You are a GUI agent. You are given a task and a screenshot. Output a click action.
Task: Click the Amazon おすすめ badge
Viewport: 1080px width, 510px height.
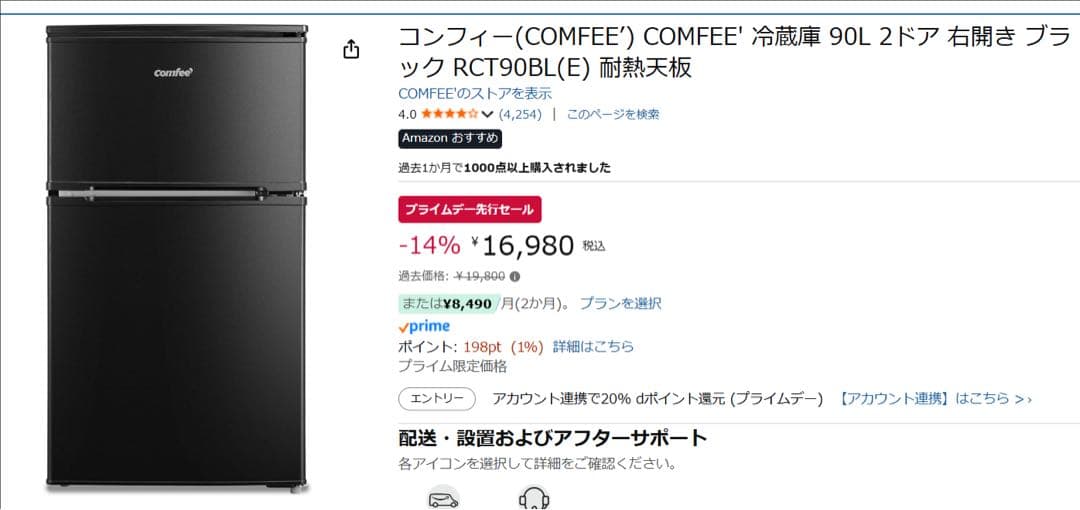click(x=450, y=139)
